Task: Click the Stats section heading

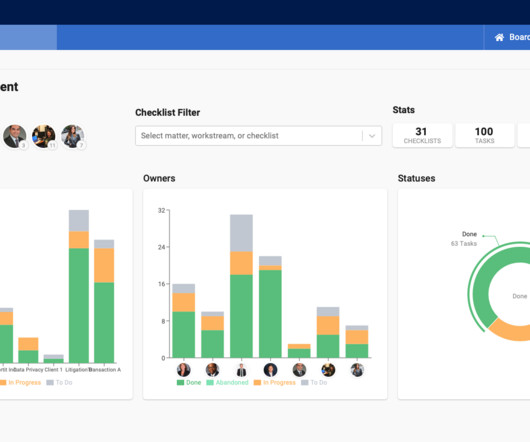Action: pyautogui.click(x=404, y=110)
